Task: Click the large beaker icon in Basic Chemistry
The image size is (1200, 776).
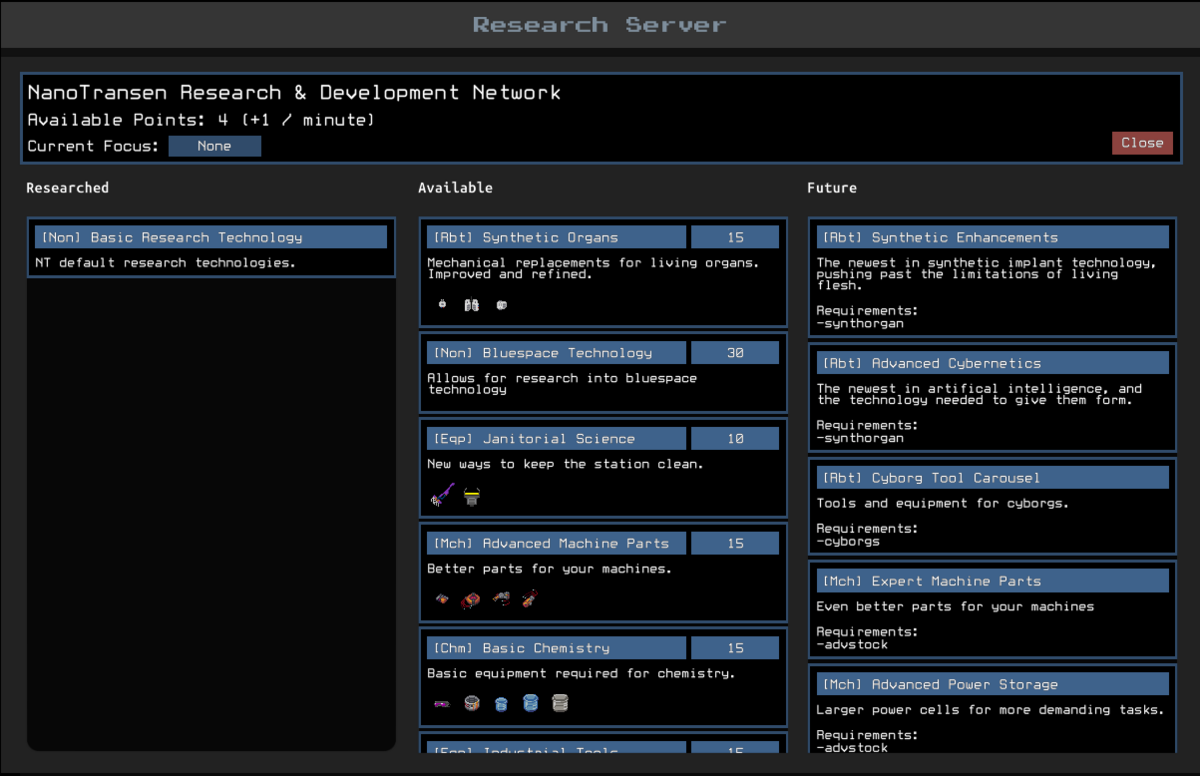Action: 531,702
